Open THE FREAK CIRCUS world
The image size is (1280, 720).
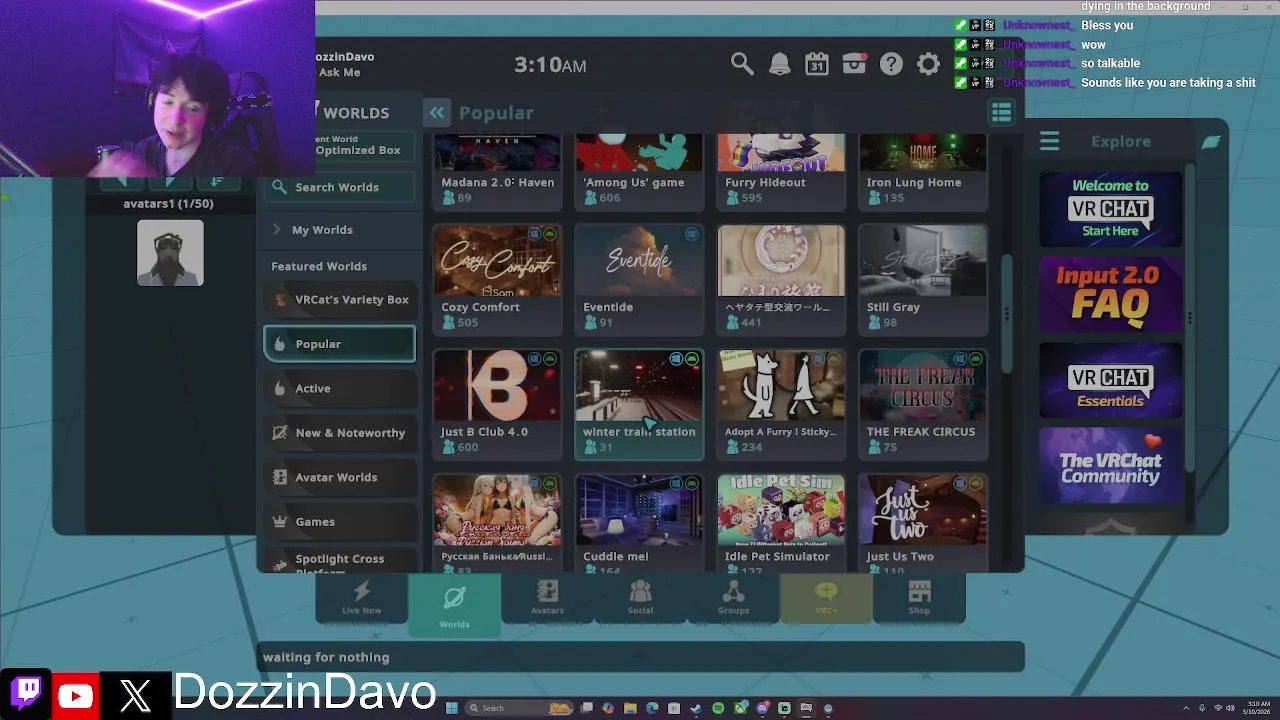pos(923,404)
